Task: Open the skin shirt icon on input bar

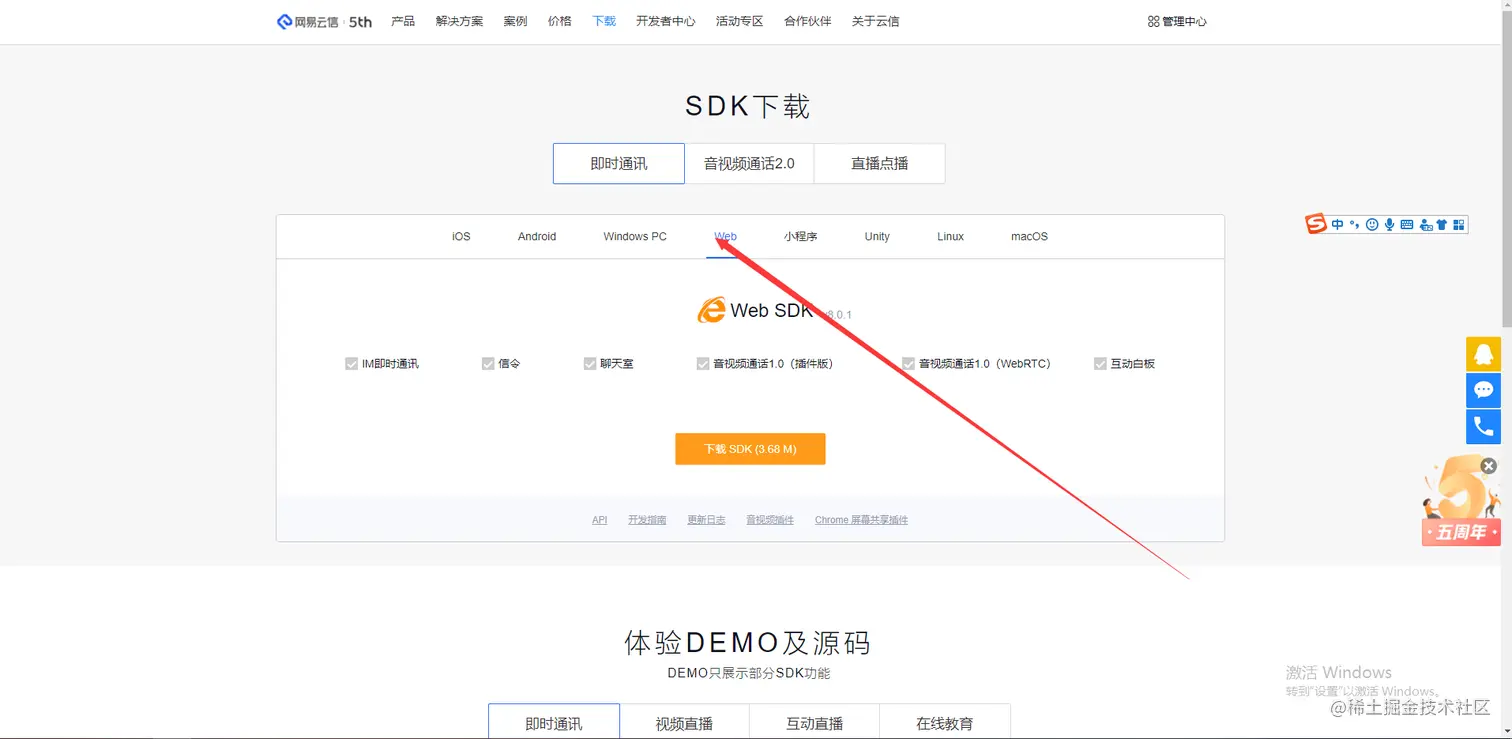Action: pos(1441,225)
